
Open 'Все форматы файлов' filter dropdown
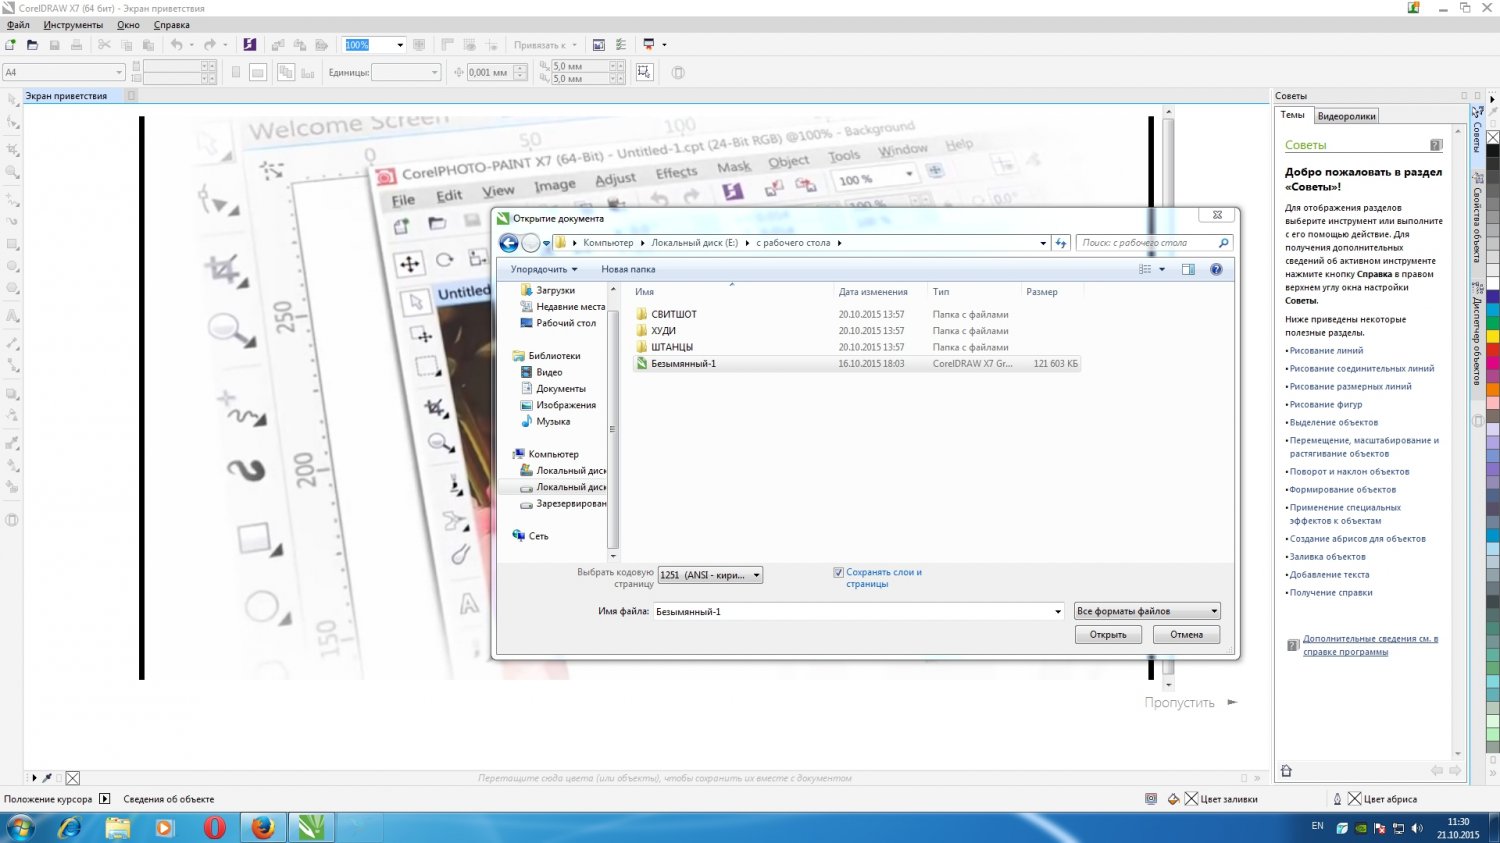tap(1147, 611)
